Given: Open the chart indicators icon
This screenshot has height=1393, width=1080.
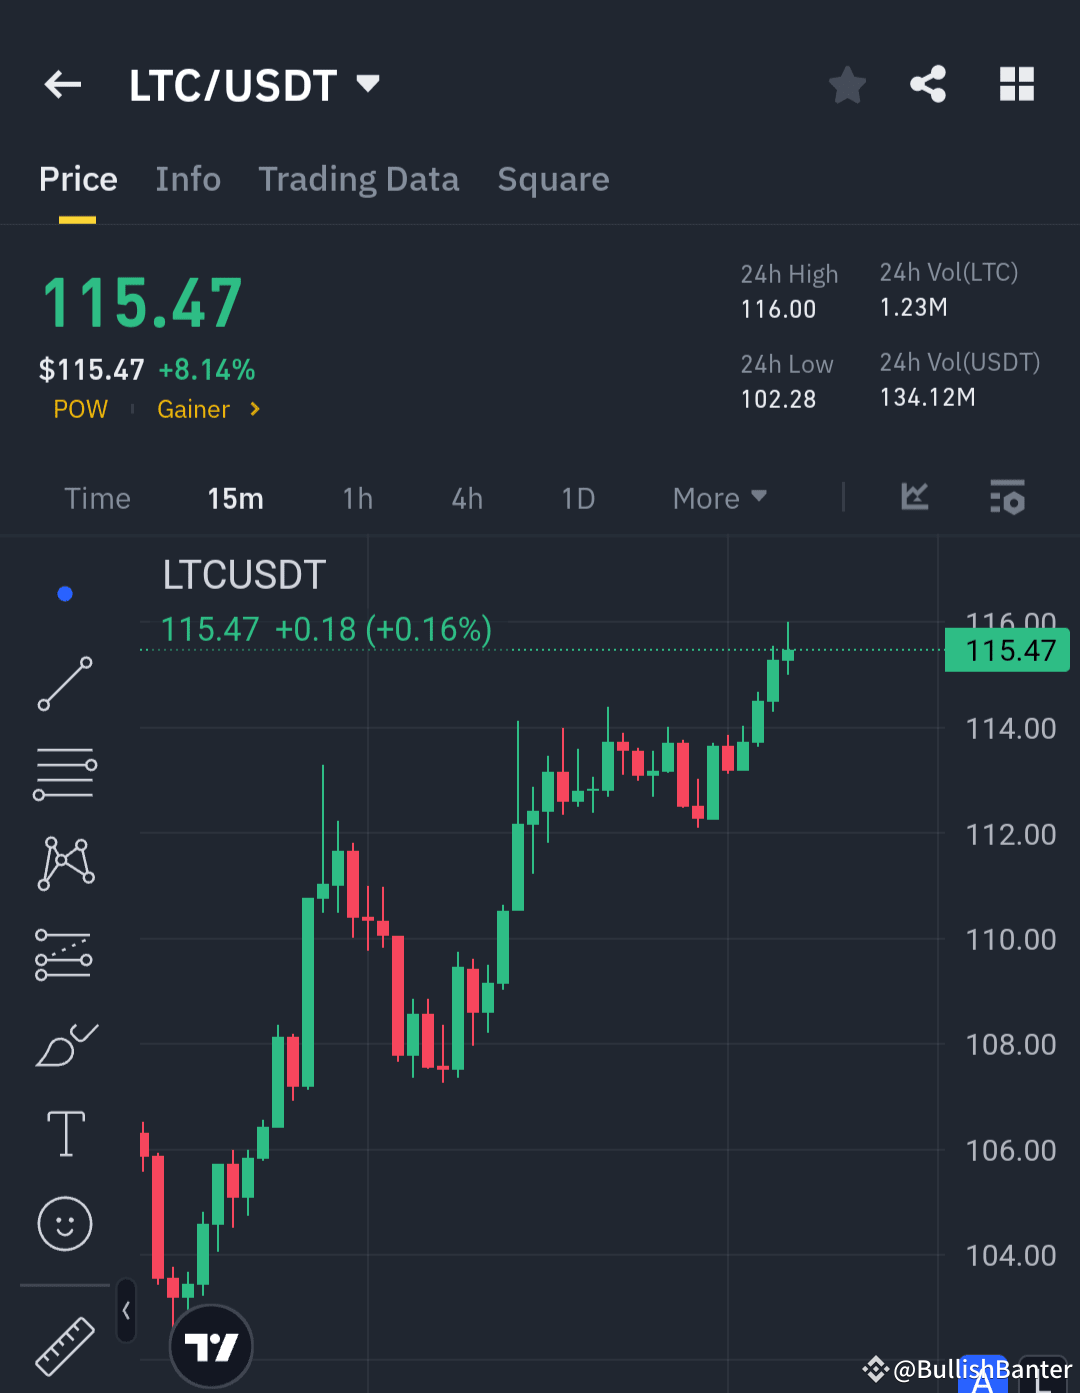Looking at the screenshot, I should 914,497.
